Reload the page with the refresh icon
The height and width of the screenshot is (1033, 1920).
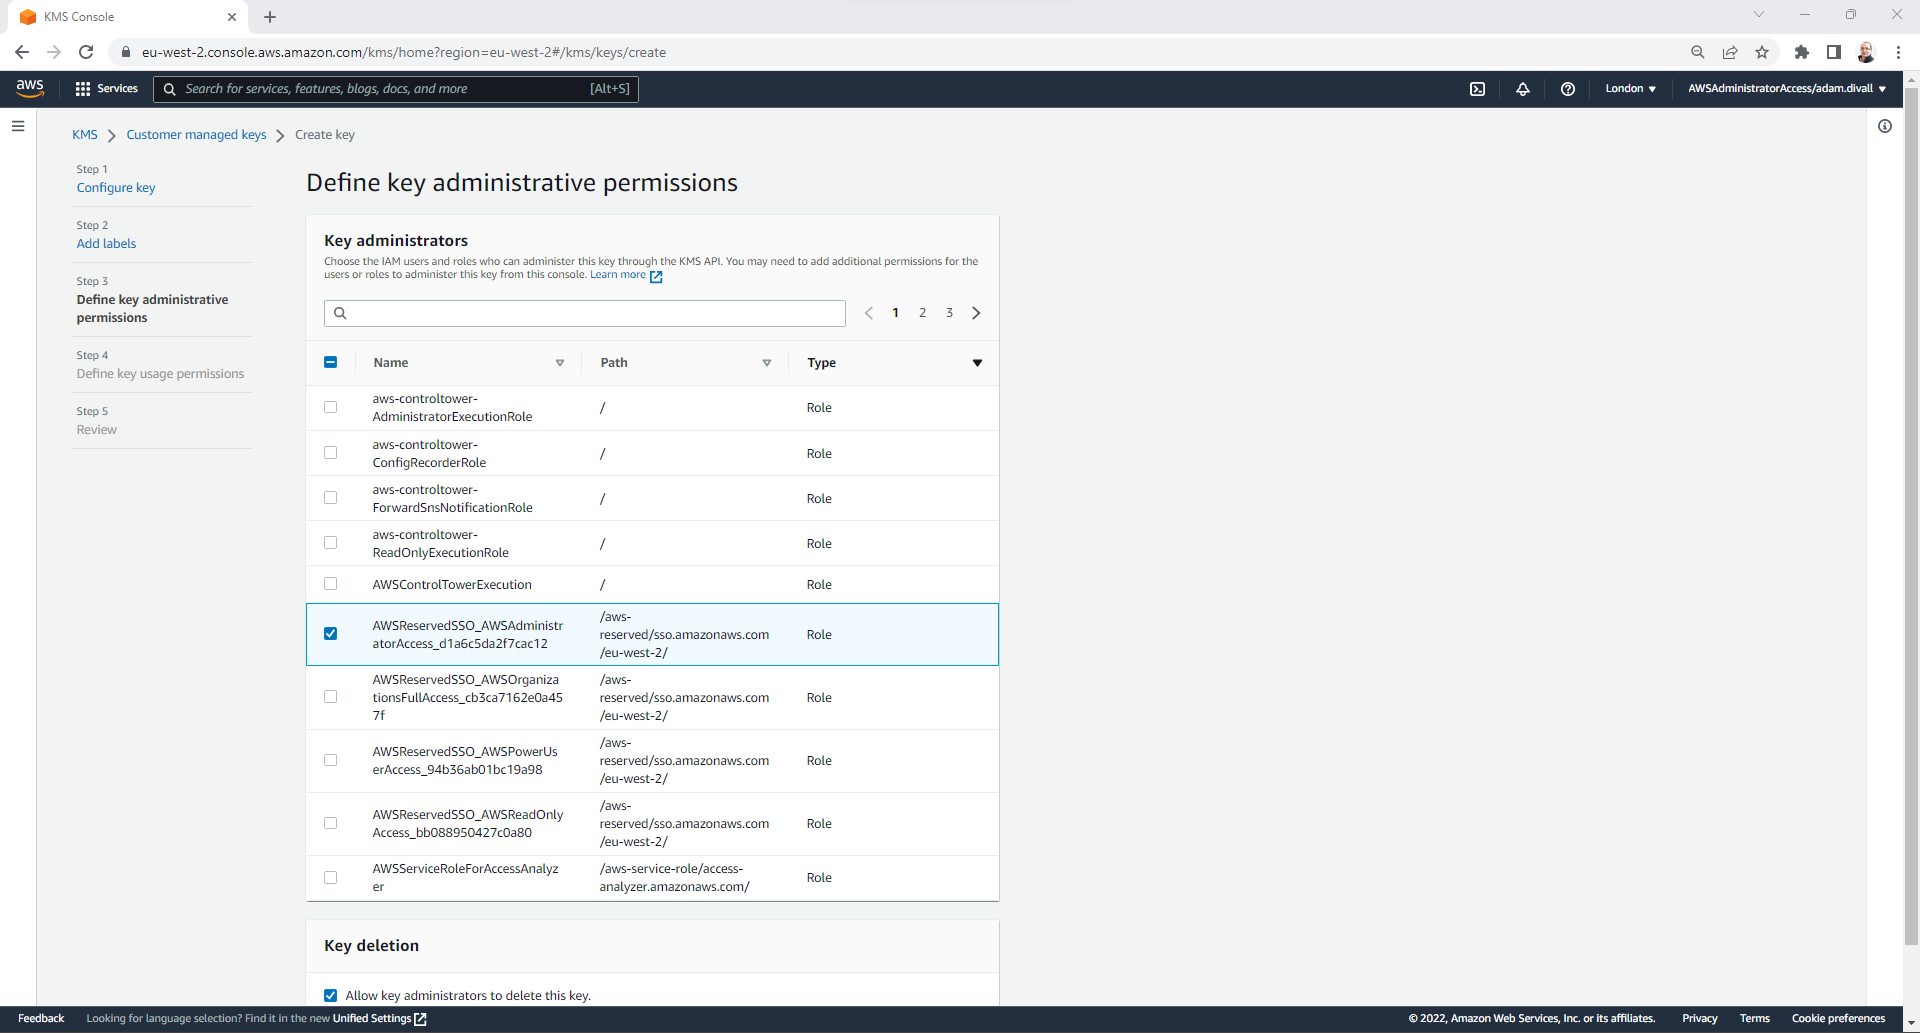86,52
